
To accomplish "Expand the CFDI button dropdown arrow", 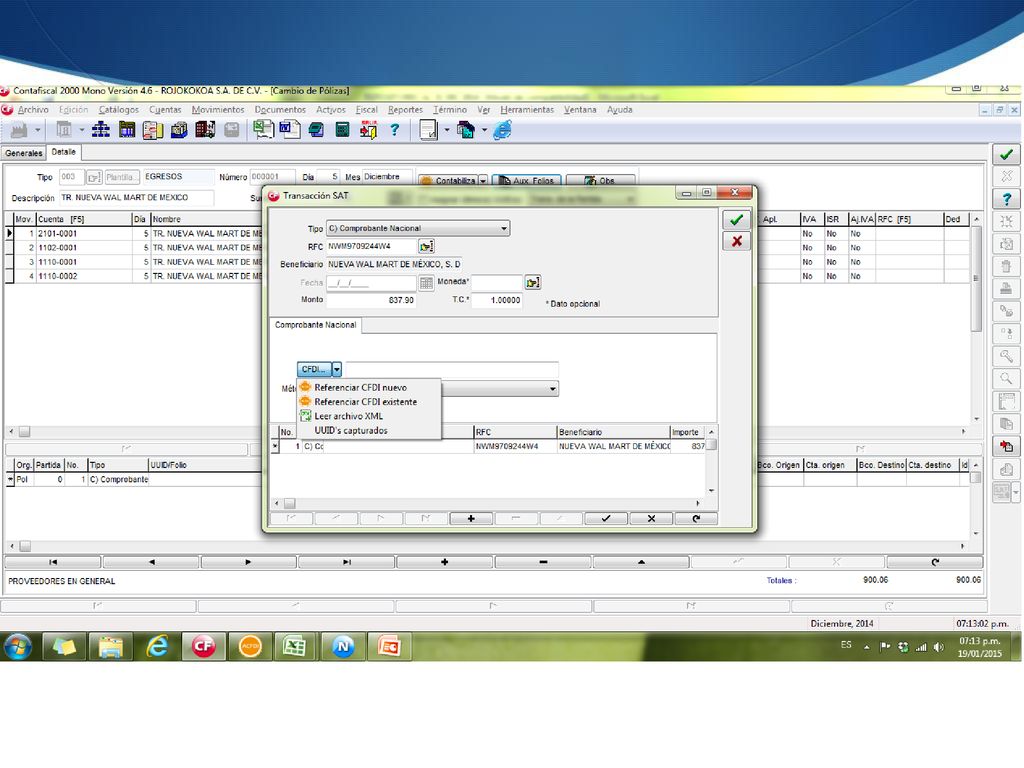I will (336, 370).
